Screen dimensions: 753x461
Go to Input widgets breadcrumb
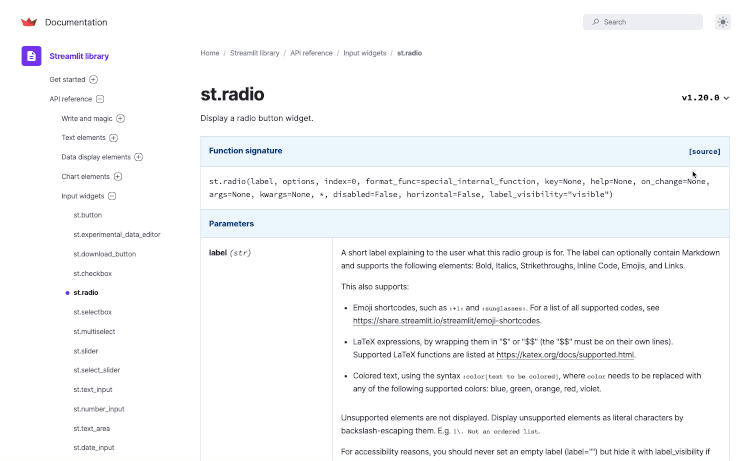coord(364,53)
